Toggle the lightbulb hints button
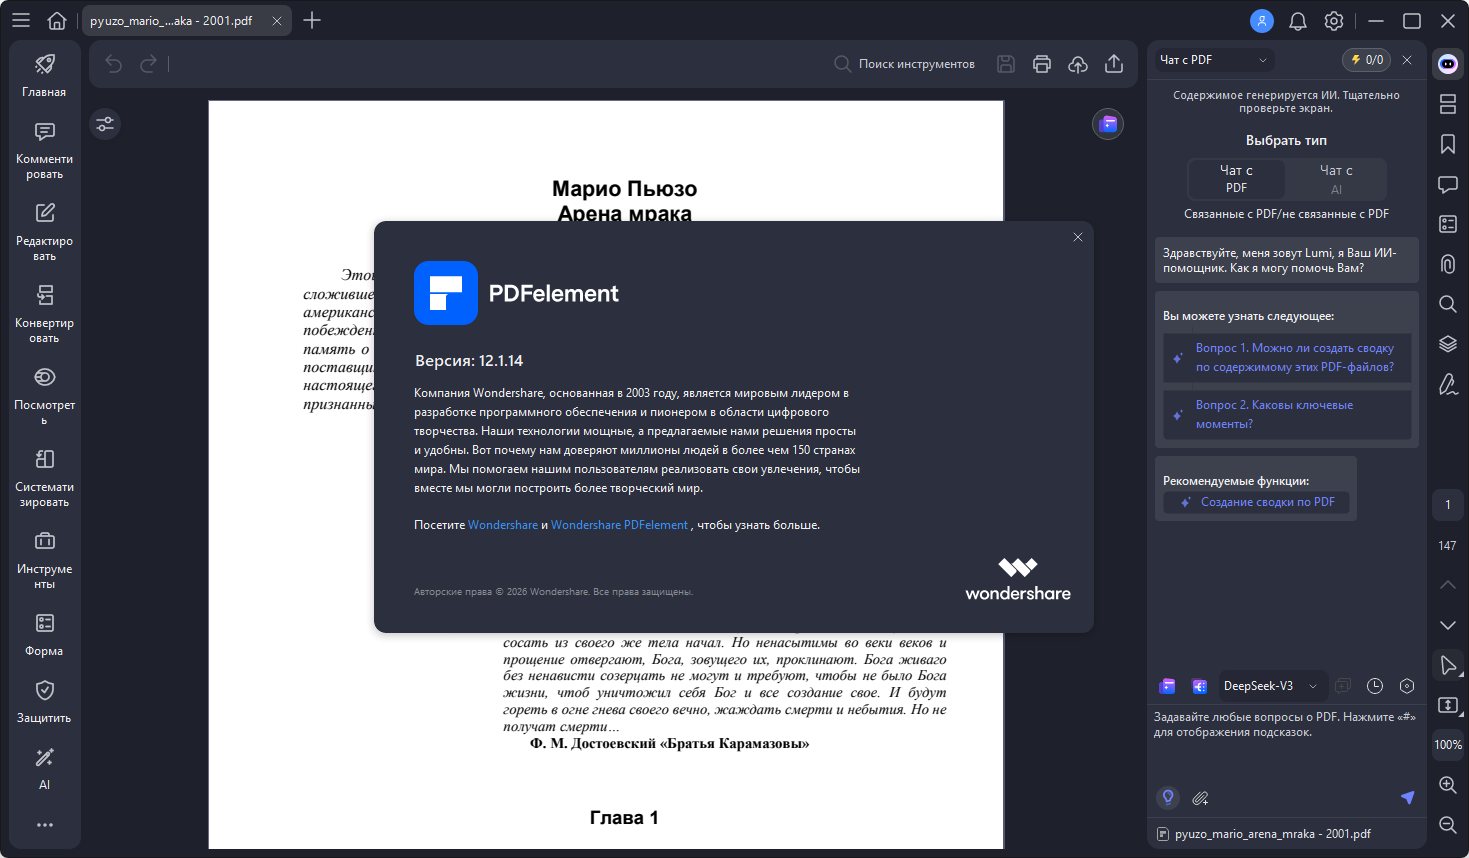 pos(1167,797)
